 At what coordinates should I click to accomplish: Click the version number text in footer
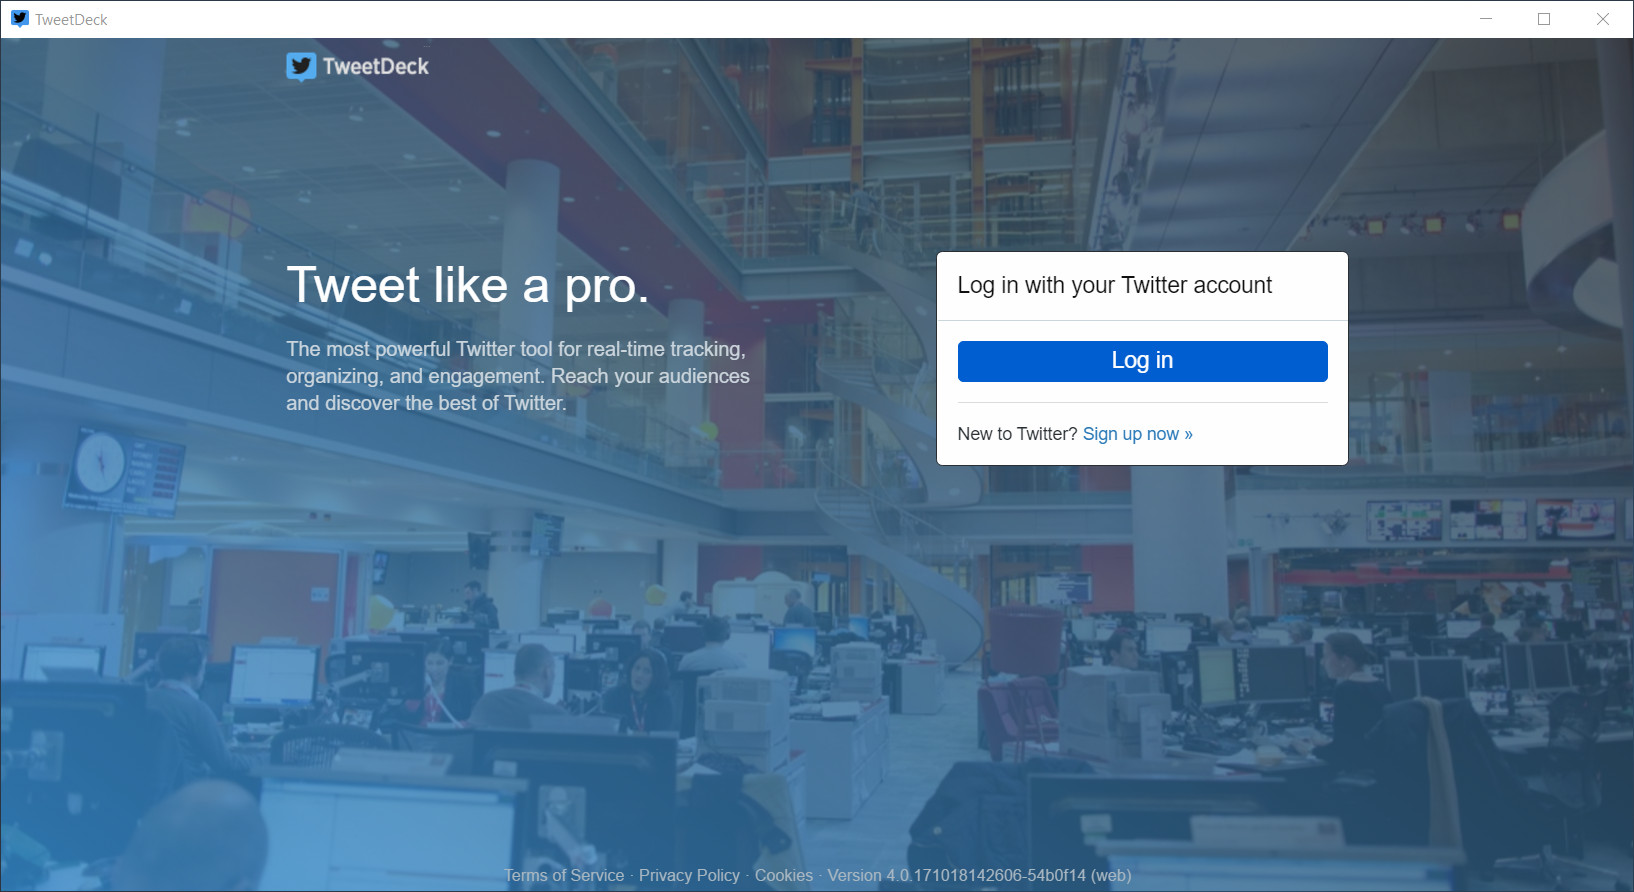979,875
